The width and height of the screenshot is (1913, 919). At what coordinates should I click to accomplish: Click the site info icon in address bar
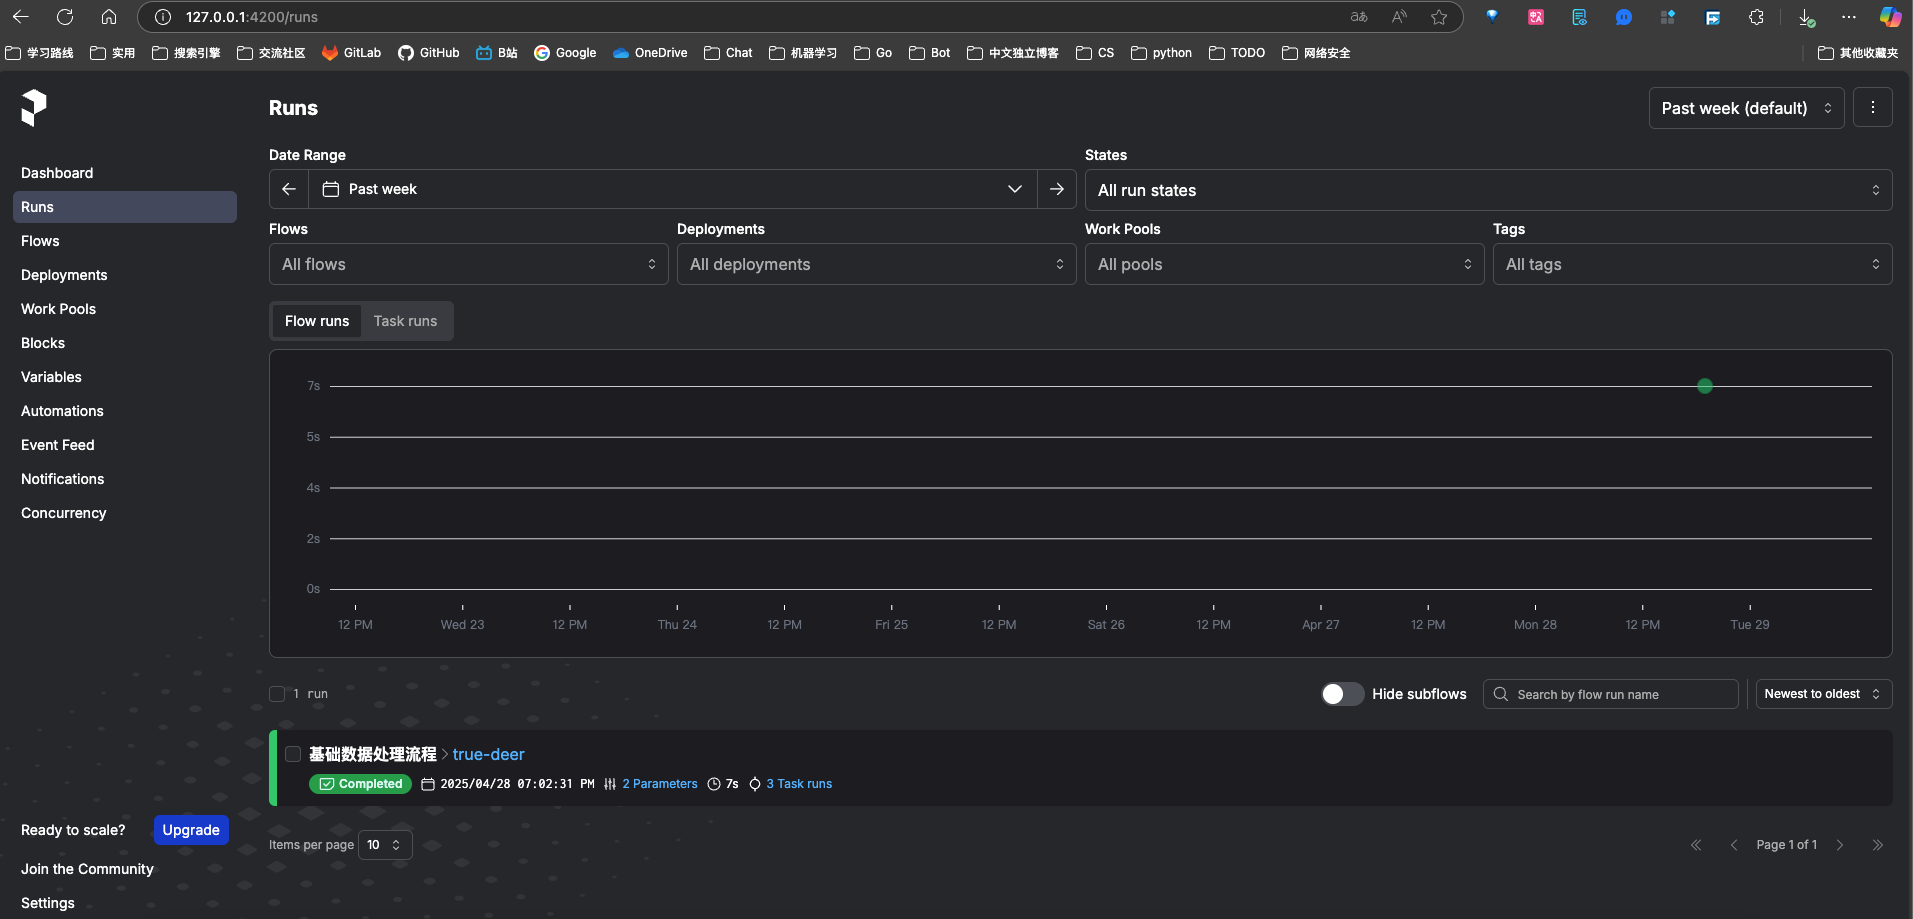tap(162, 17)
